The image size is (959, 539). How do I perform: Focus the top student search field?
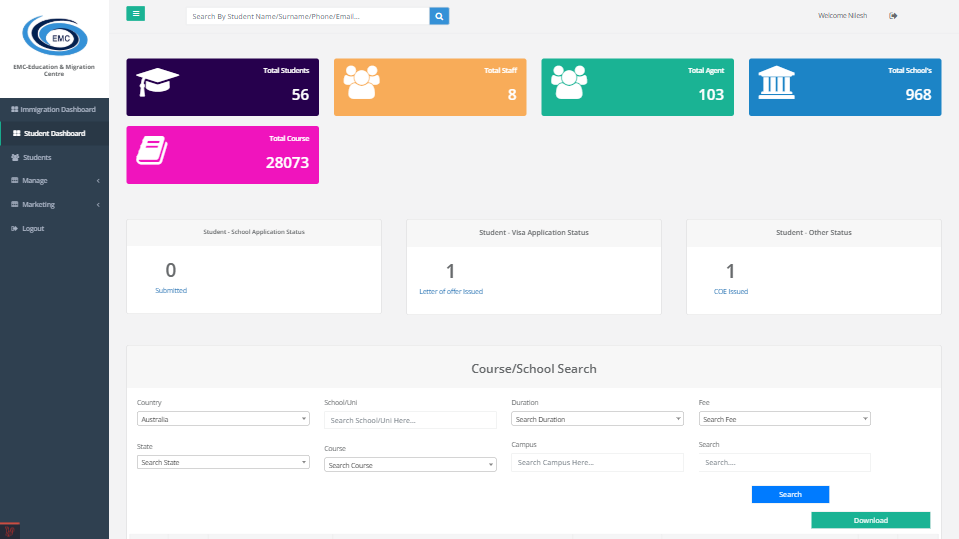pyautogui.click(x=308, y=17)
